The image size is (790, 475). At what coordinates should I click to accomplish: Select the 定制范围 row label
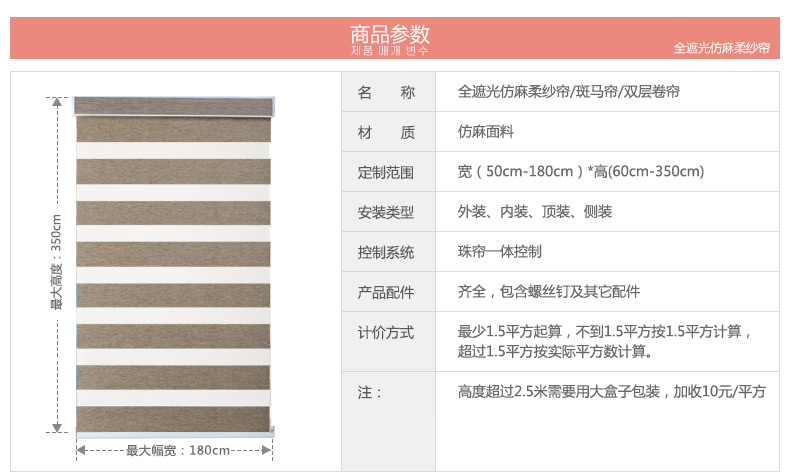pyautogui.click(x=385, y=172)
